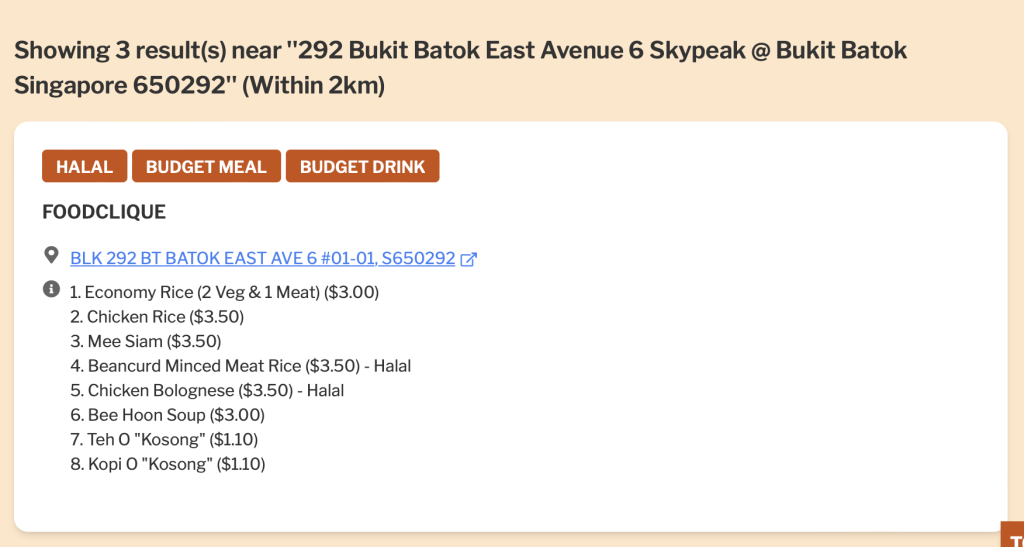This screenshot has width=1024, height=547.
Task: Click the external link icon after S650292
Action: point(468,259)
